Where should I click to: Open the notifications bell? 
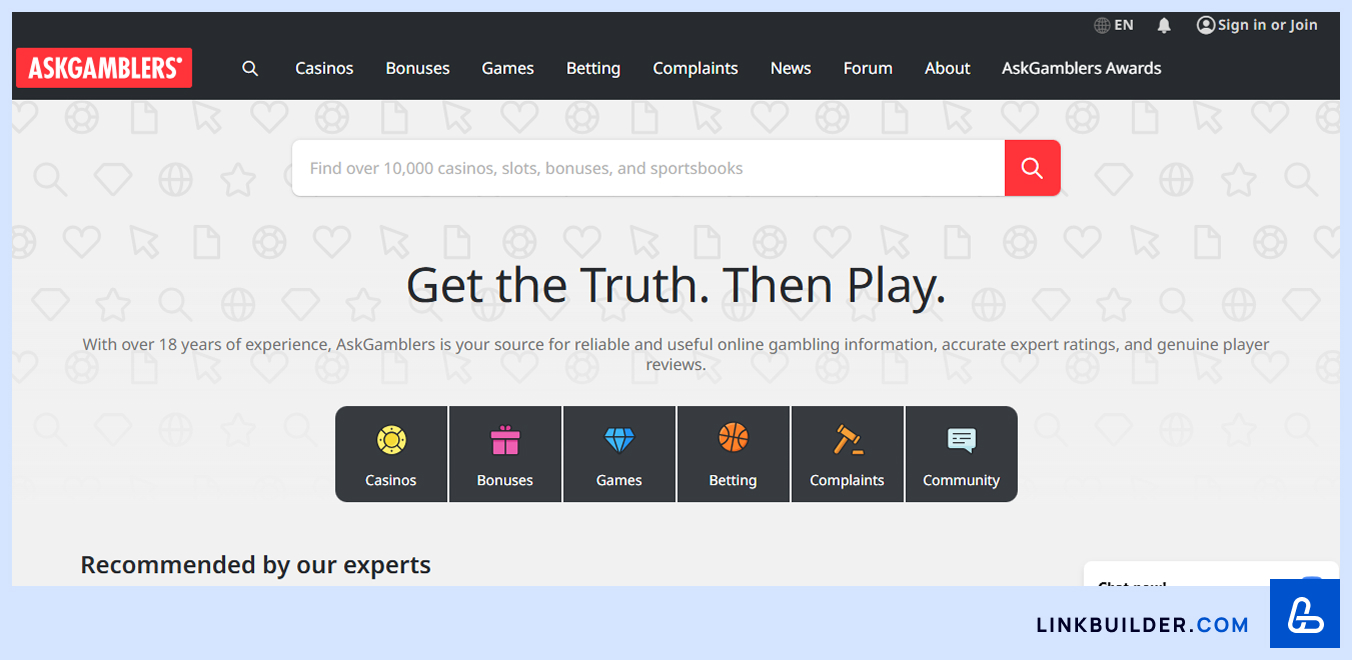coord(1164,25)
